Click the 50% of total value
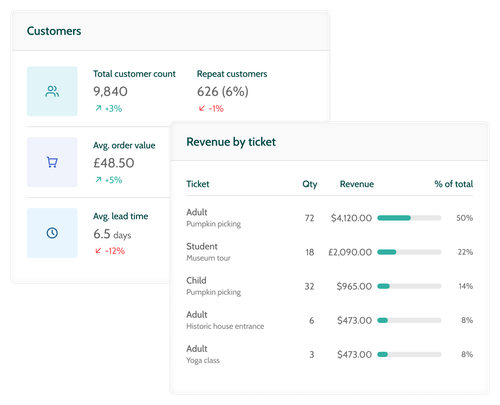 [x=465, y=218]
